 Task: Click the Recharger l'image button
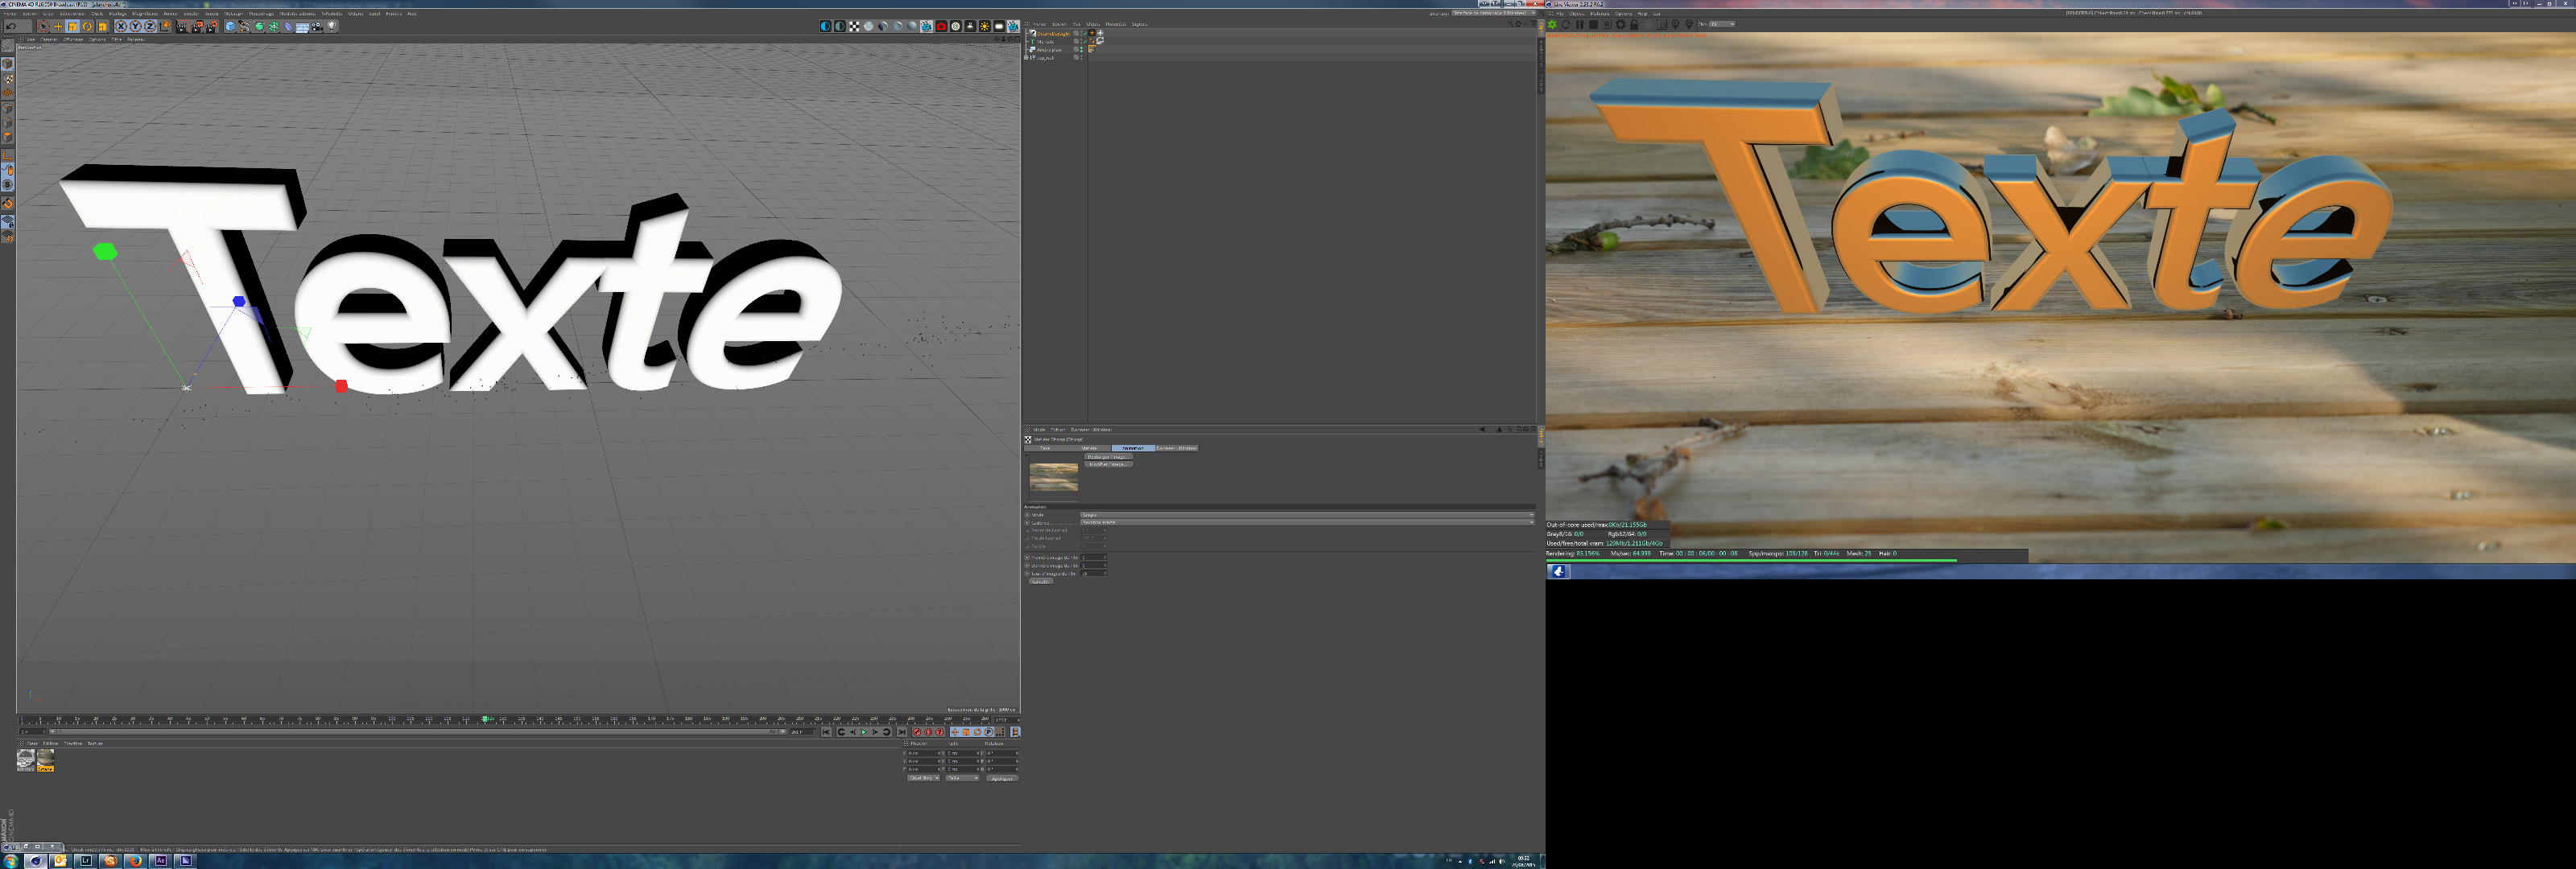tap(1108, 457)
